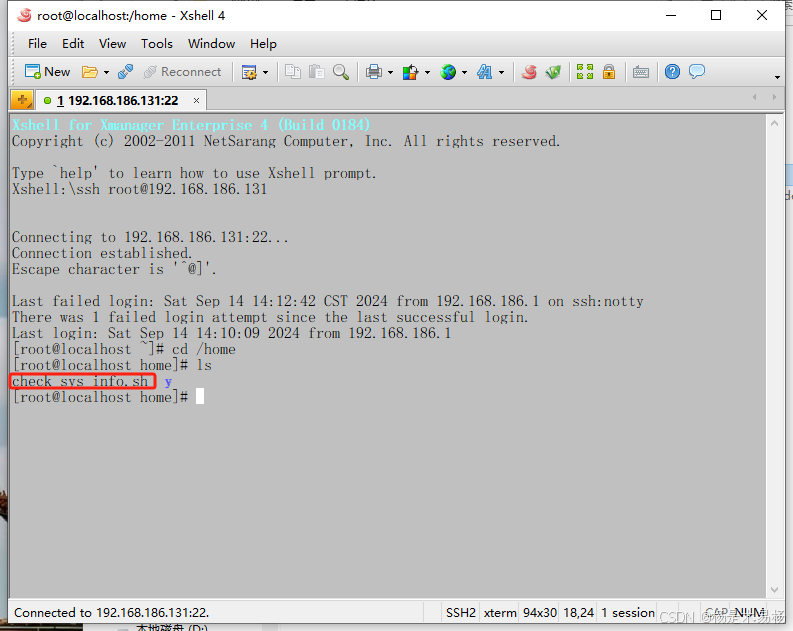Open the Tools menu
Screen dimensions: 793x631
157,44
